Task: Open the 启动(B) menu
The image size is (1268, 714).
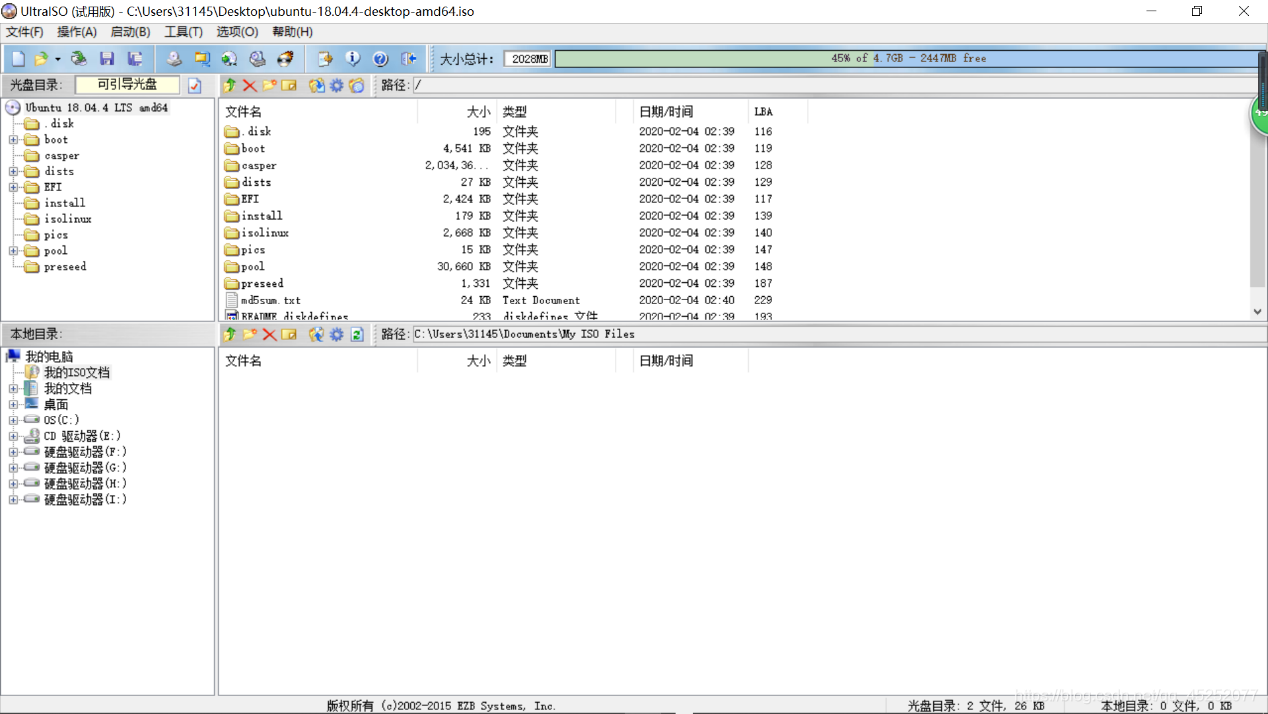Action: click(x=130, y=32)
